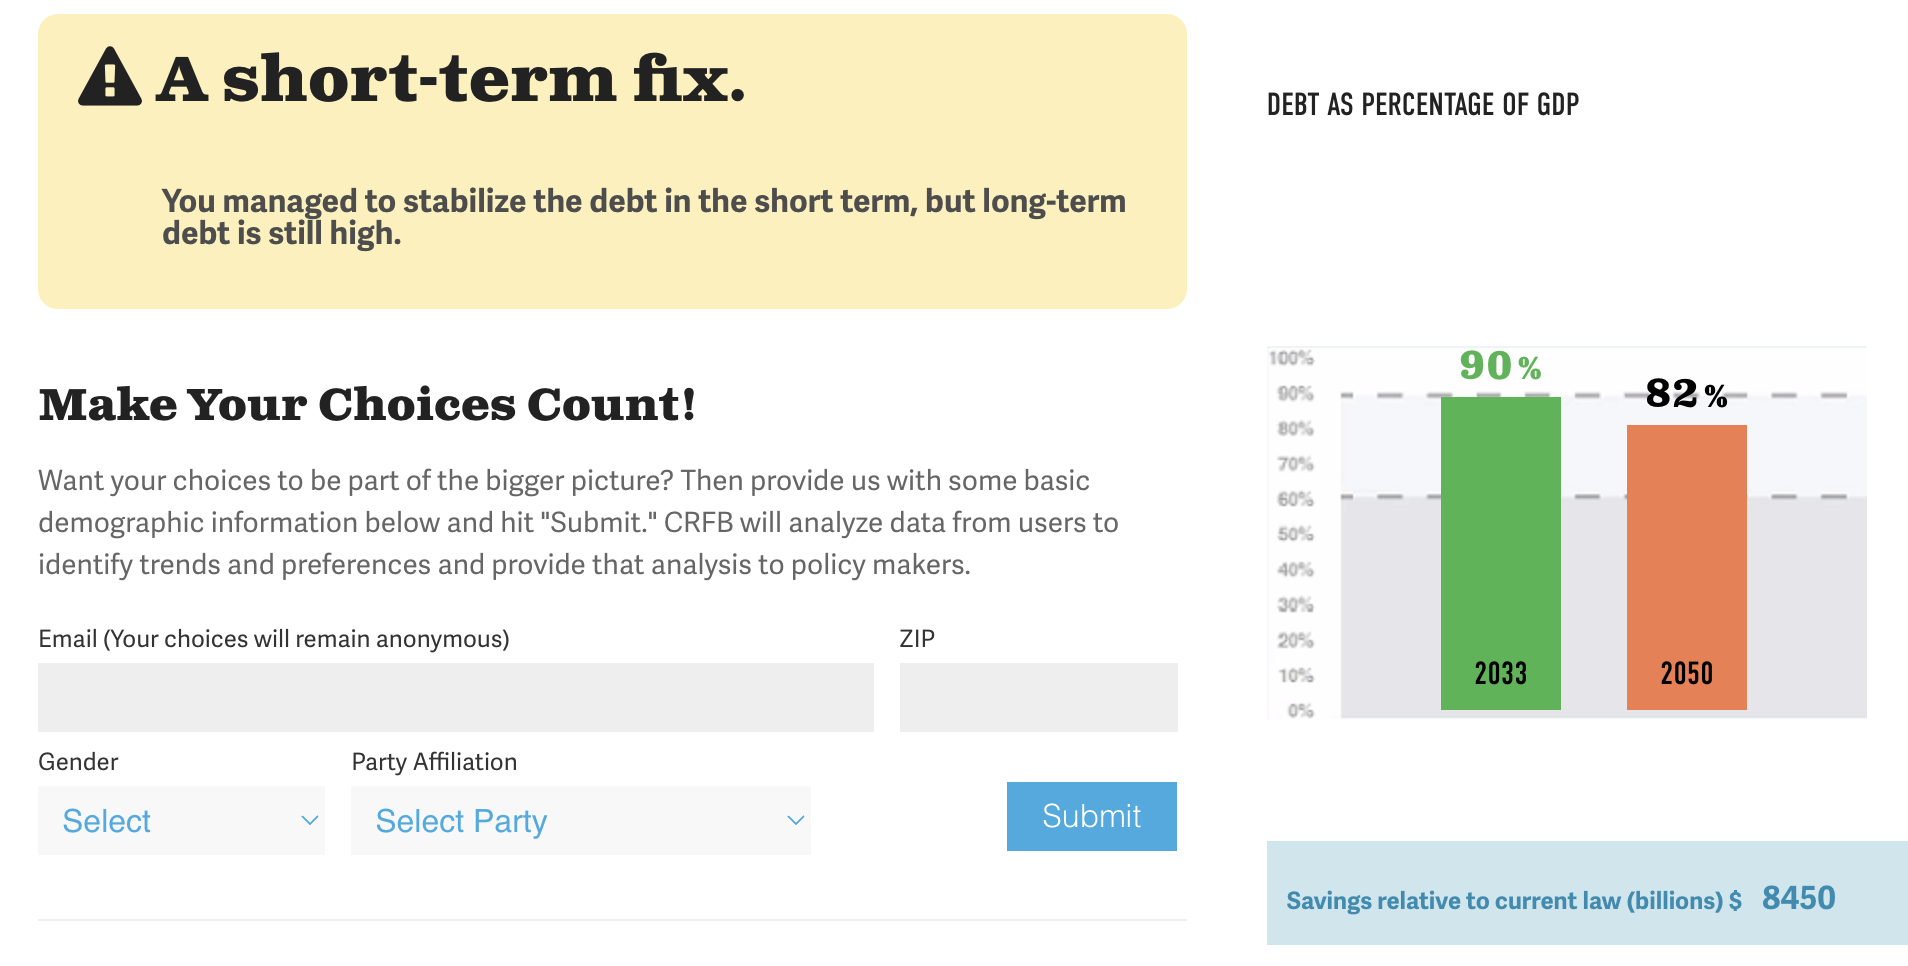Click the Gender field label

(78, 761)
